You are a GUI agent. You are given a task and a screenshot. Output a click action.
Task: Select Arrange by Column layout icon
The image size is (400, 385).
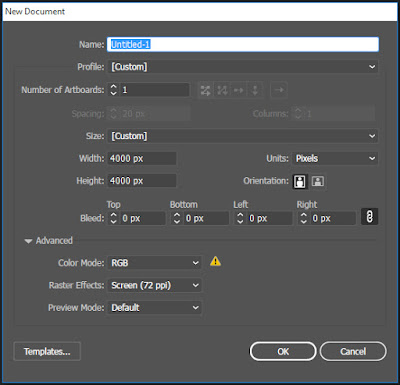click(x=255, y=90)
